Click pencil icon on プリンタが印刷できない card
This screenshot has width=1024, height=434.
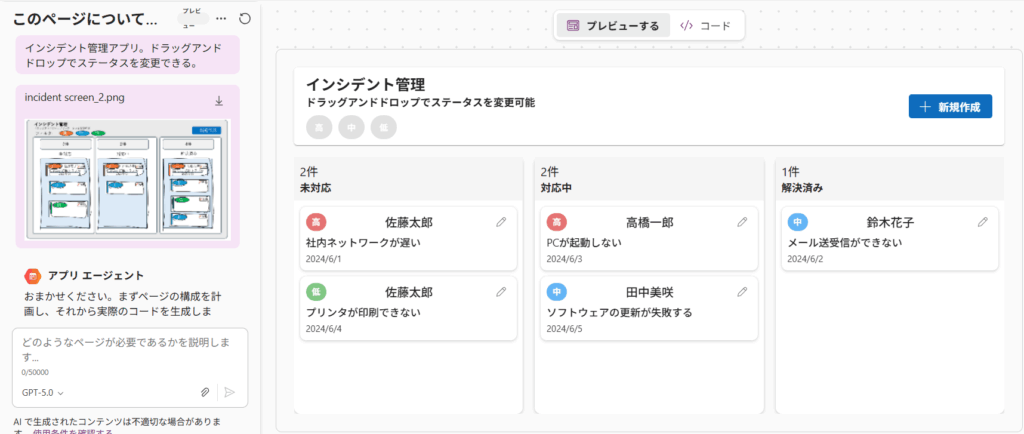501,292
